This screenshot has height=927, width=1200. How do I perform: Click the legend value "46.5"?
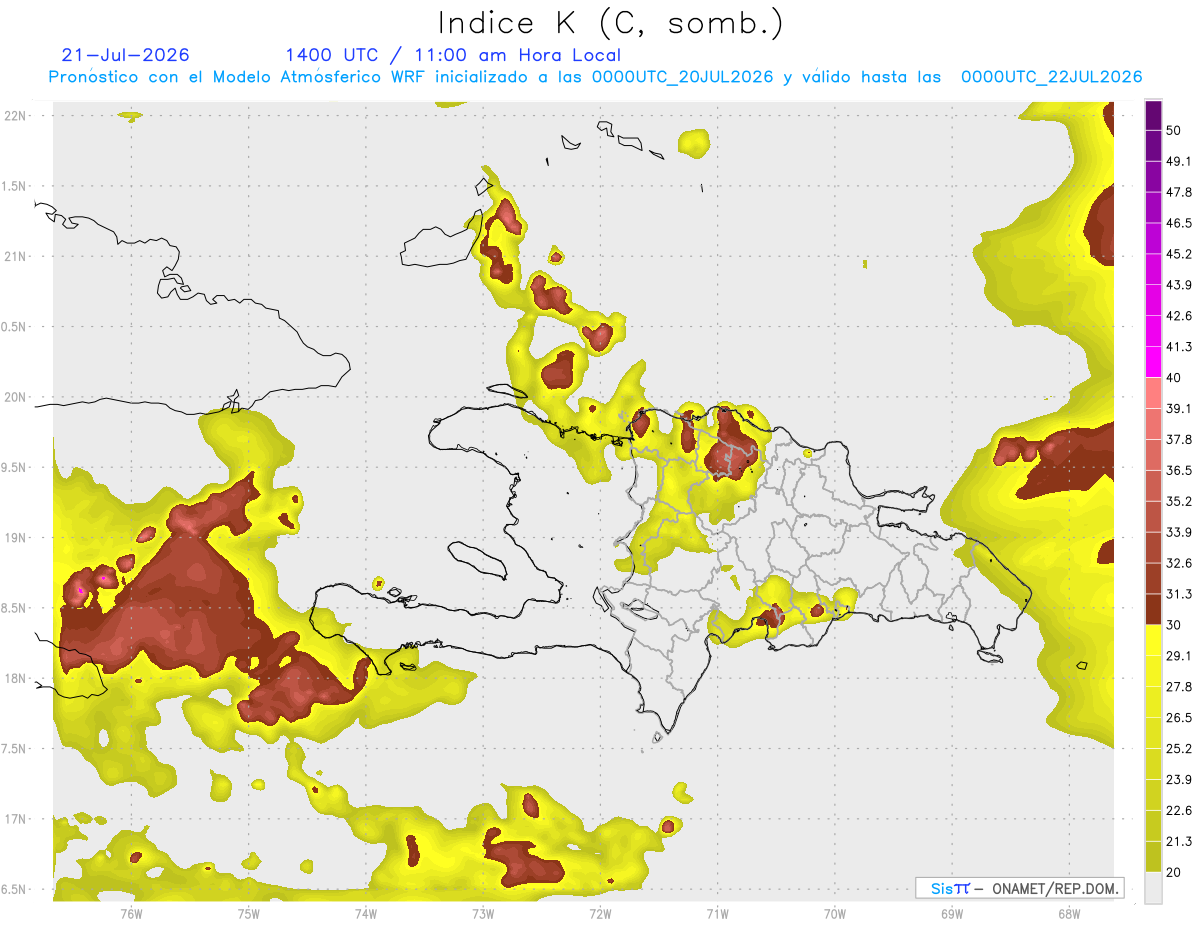point(1178,223)
